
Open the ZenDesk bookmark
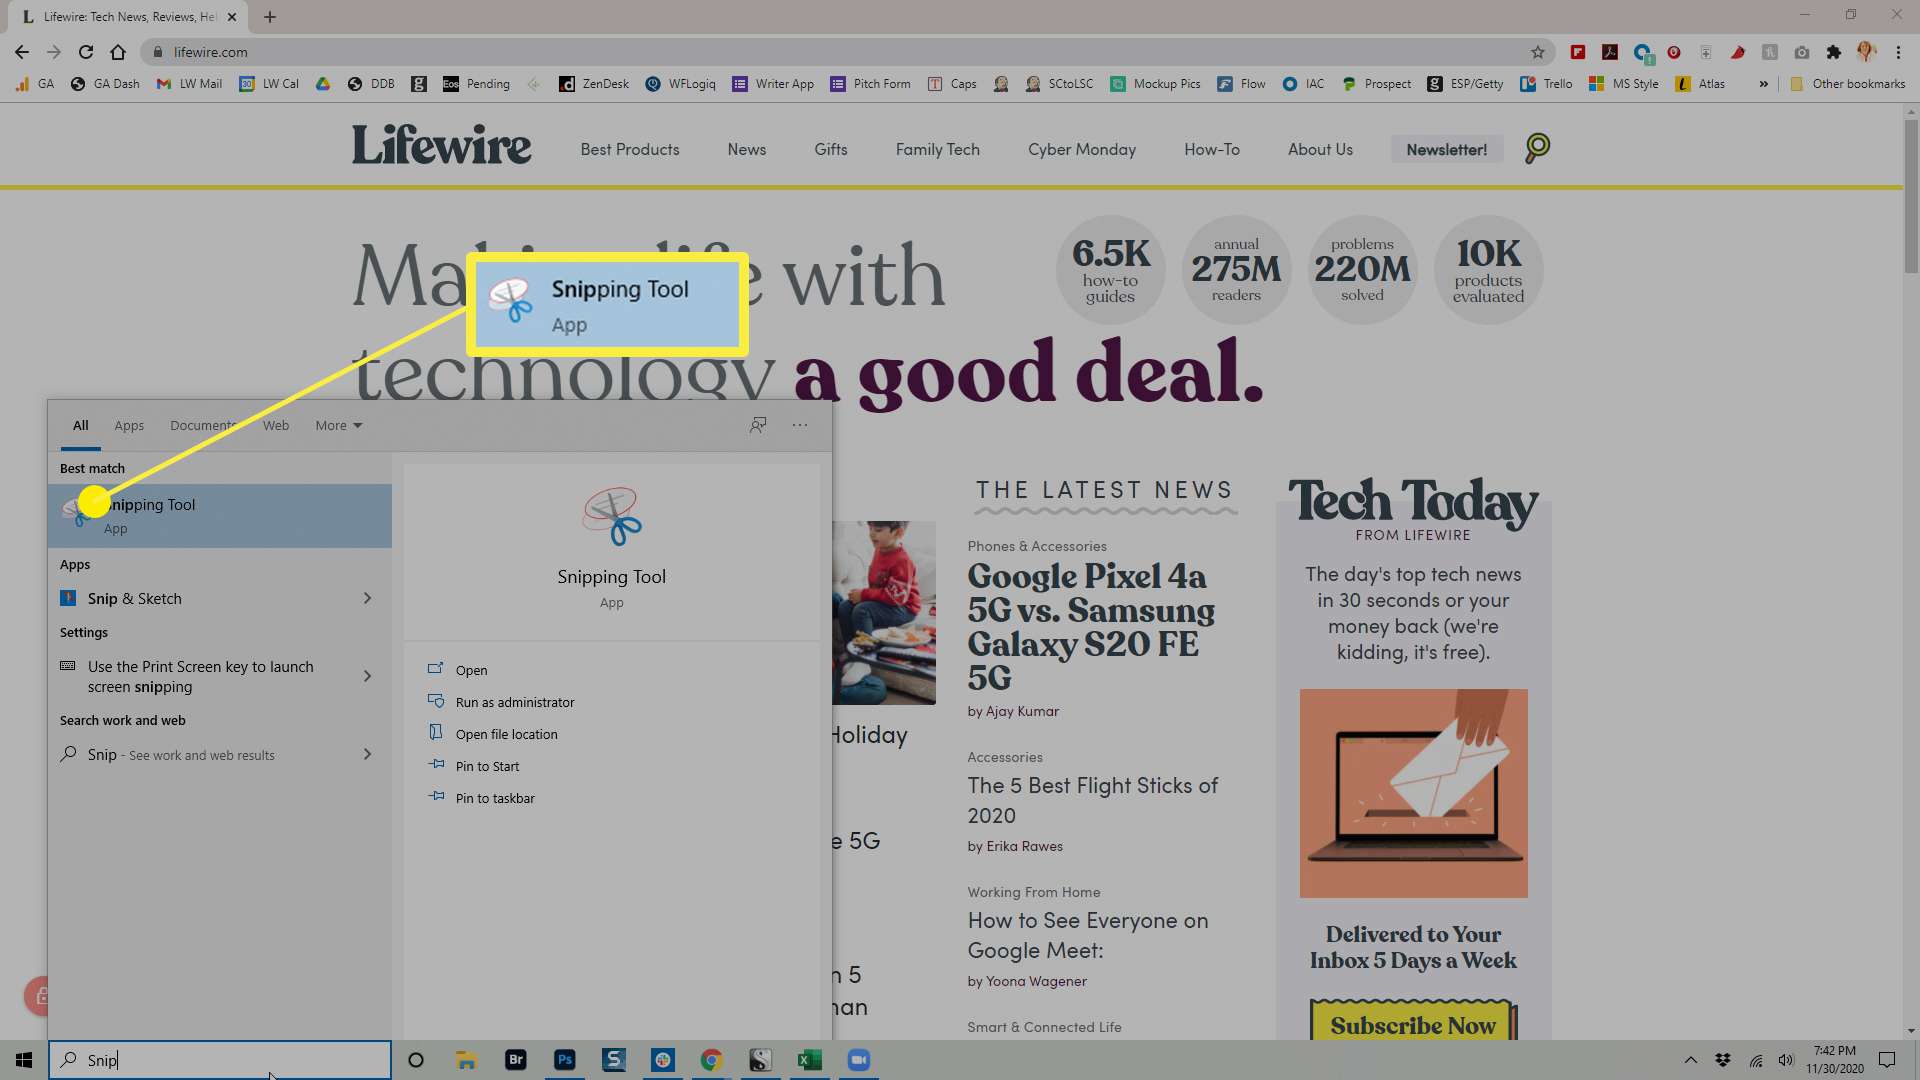595,84
